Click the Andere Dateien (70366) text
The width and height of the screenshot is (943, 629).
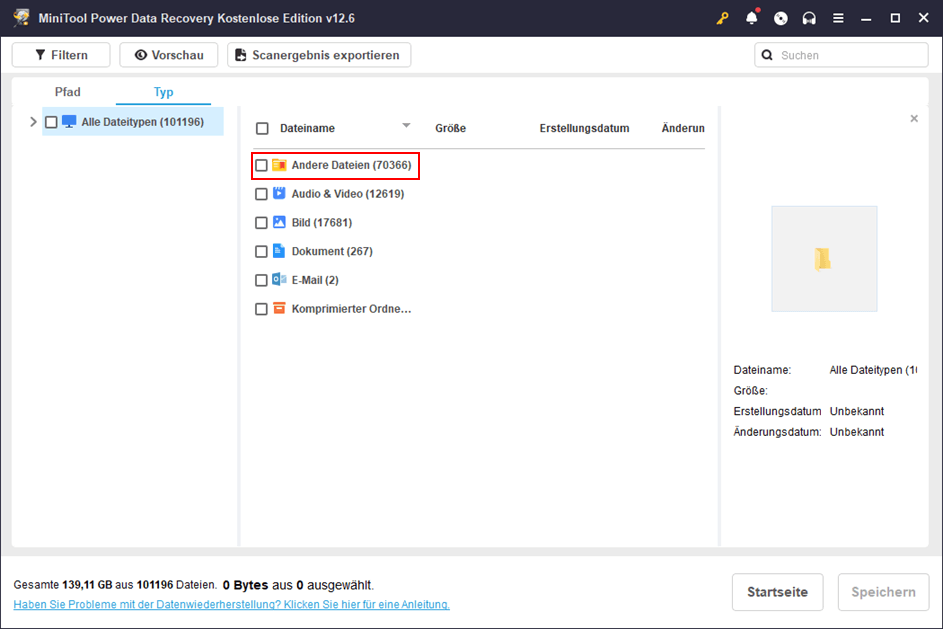coord(351,165)
